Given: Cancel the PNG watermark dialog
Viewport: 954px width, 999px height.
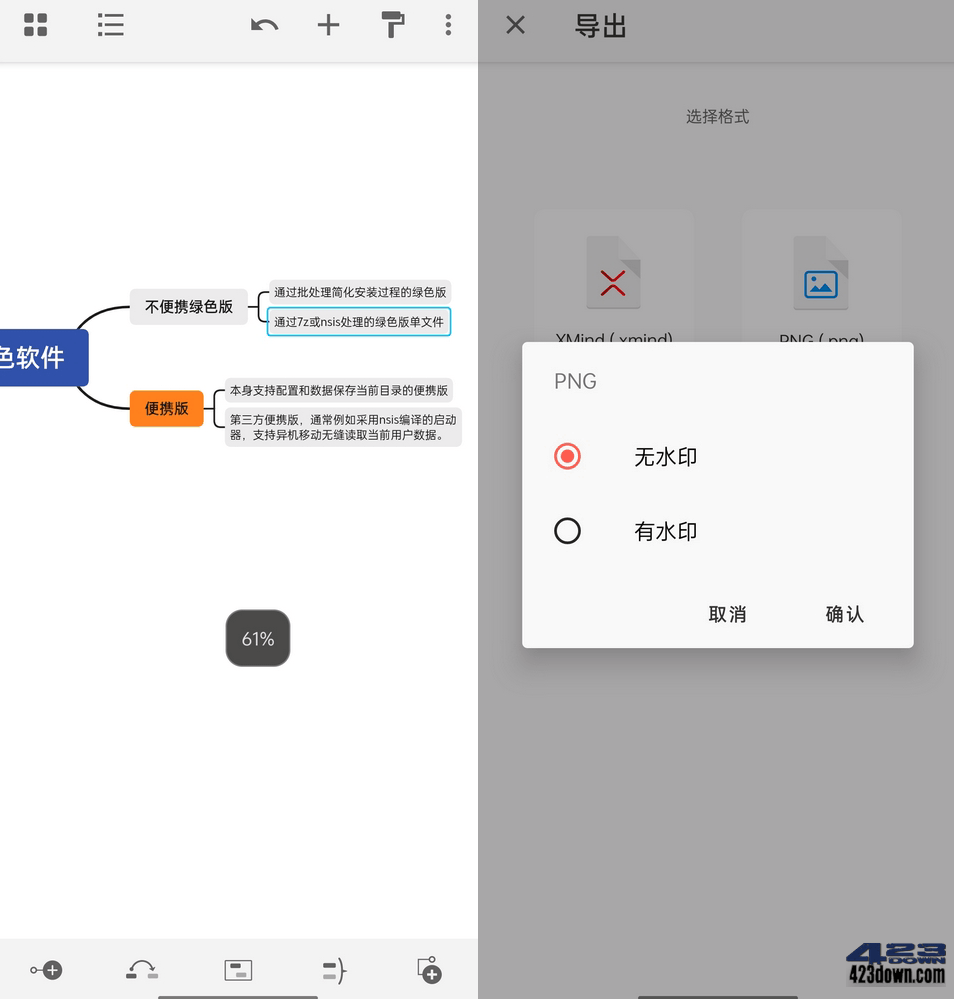Looking at the screenshot, I should 727,614.
